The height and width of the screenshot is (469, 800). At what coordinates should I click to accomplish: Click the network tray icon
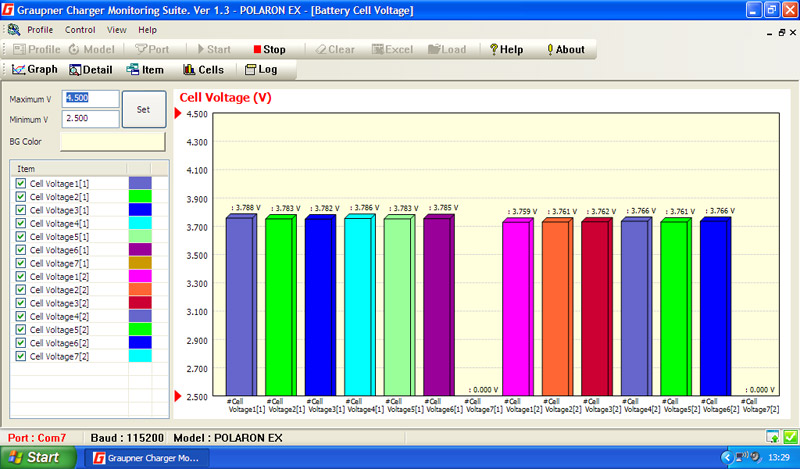pyautogui.click(x=741, y=457)
